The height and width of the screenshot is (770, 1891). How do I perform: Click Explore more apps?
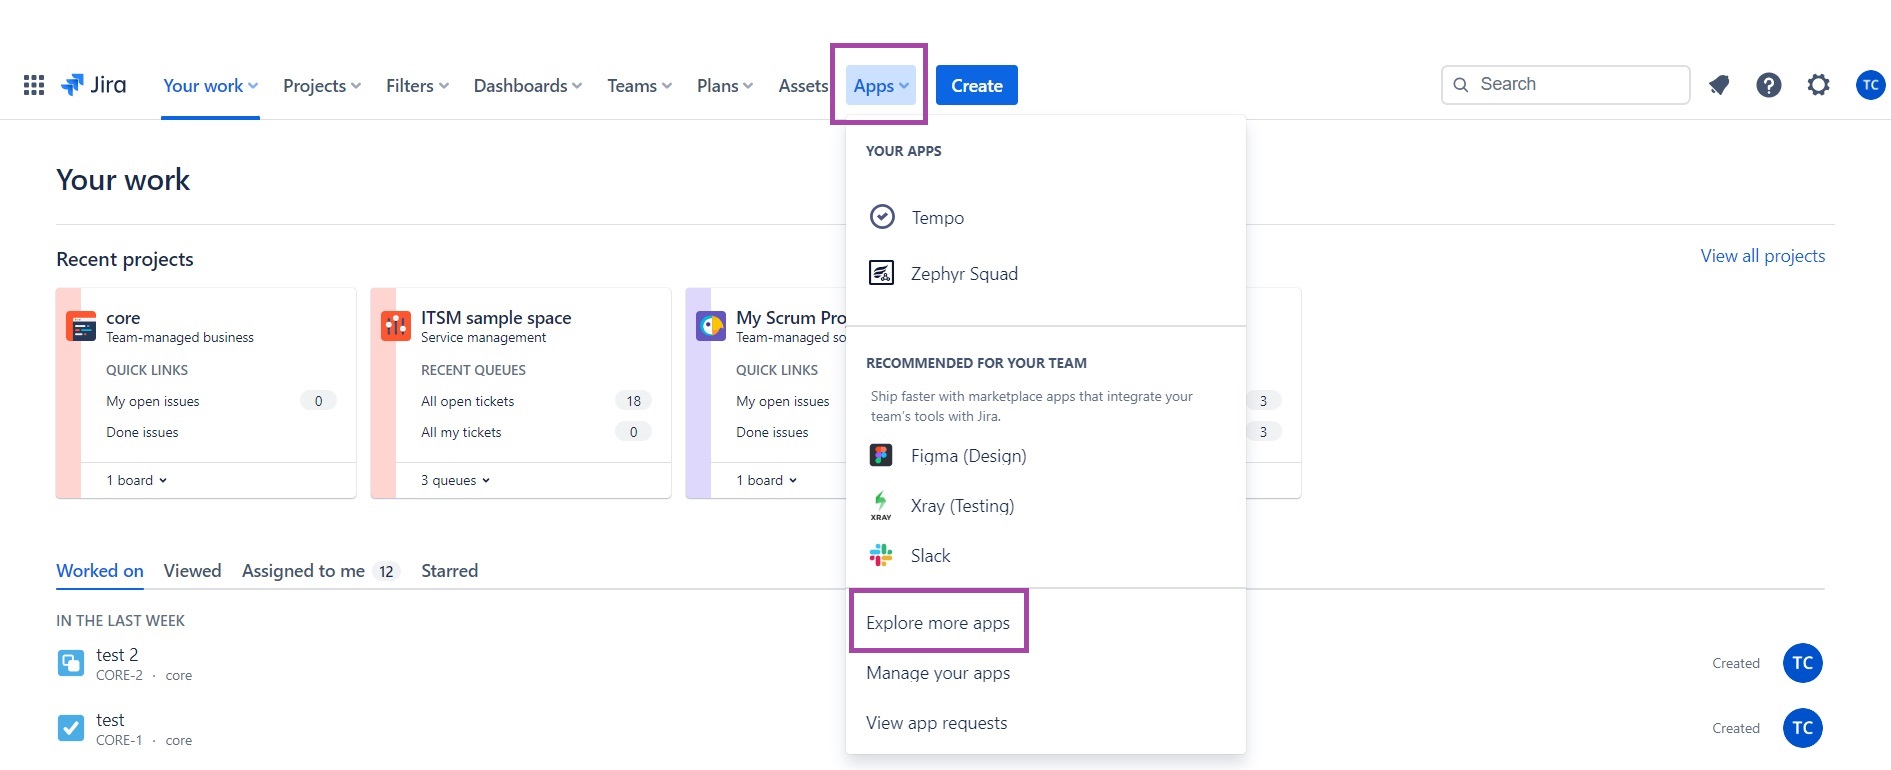938,622
